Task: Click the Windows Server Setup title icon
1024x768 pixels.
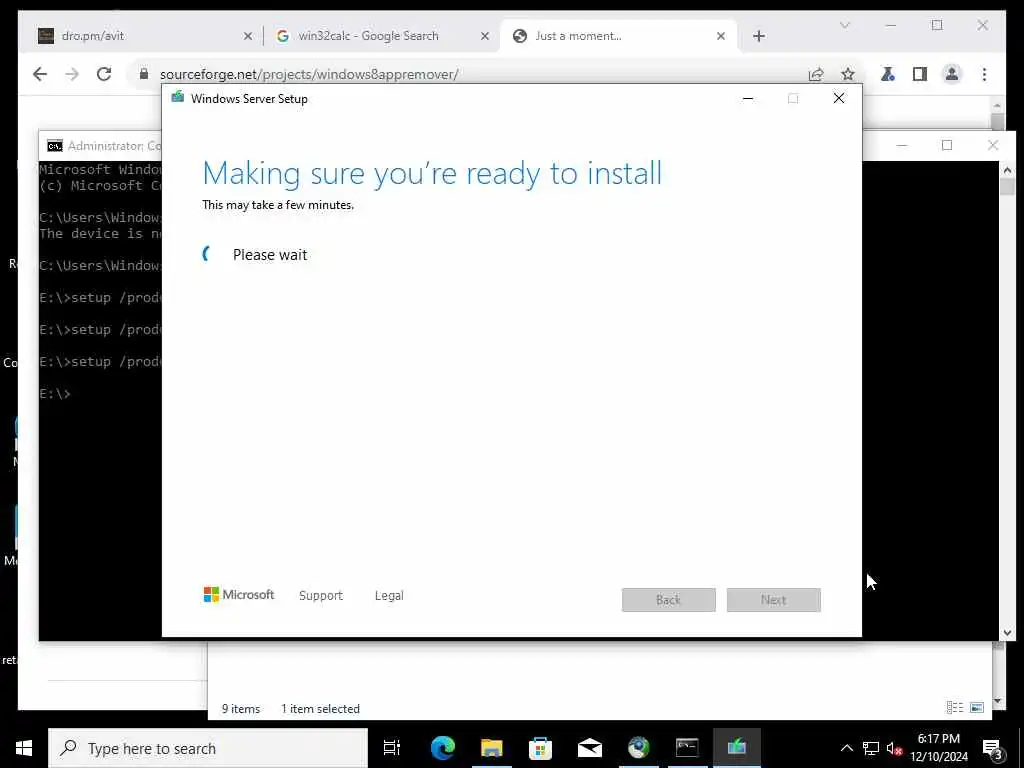Action: [178, 98]
